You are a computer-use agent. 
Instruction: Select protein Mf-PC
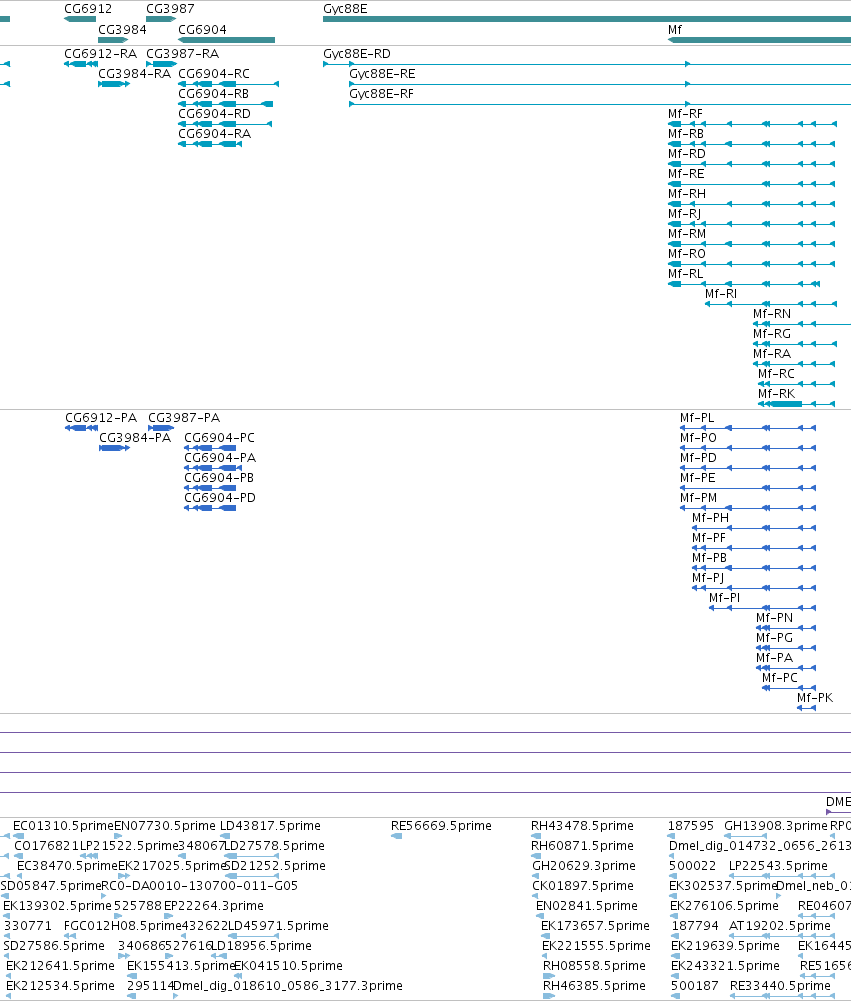click(x=780, y=677)
